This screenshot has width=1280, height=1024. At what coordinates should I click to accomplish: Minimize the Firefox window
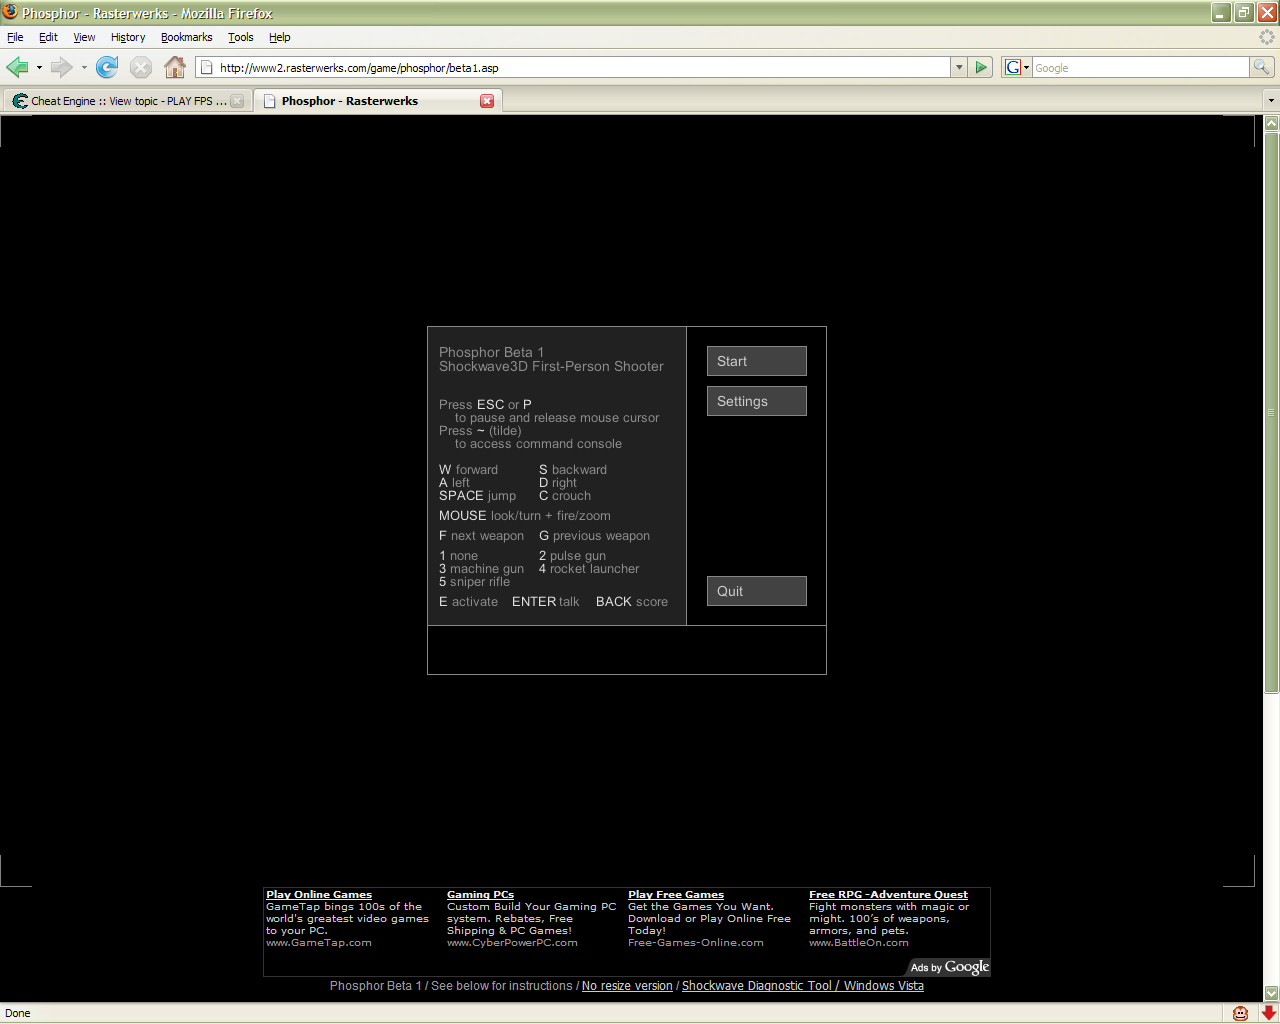(x=1222, y=13)
